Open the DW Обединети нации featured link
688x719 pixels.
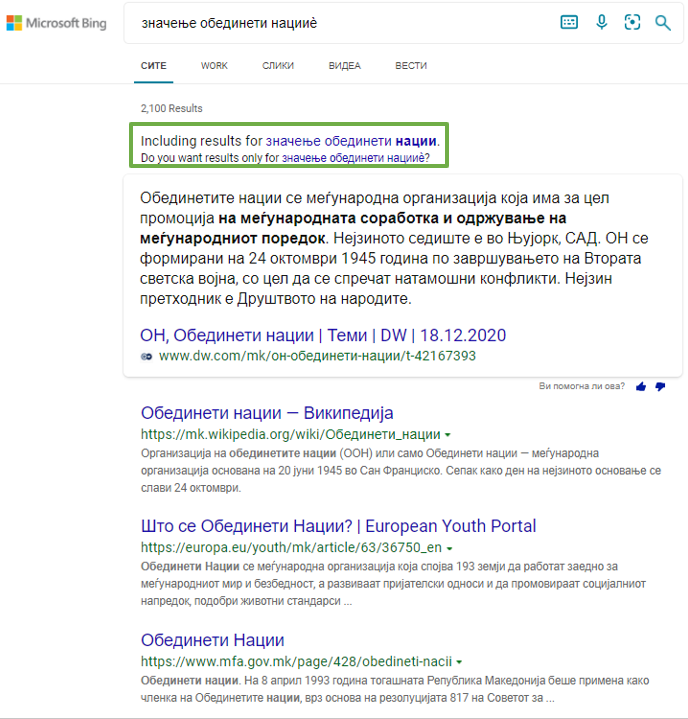click(x=326, y=334)
